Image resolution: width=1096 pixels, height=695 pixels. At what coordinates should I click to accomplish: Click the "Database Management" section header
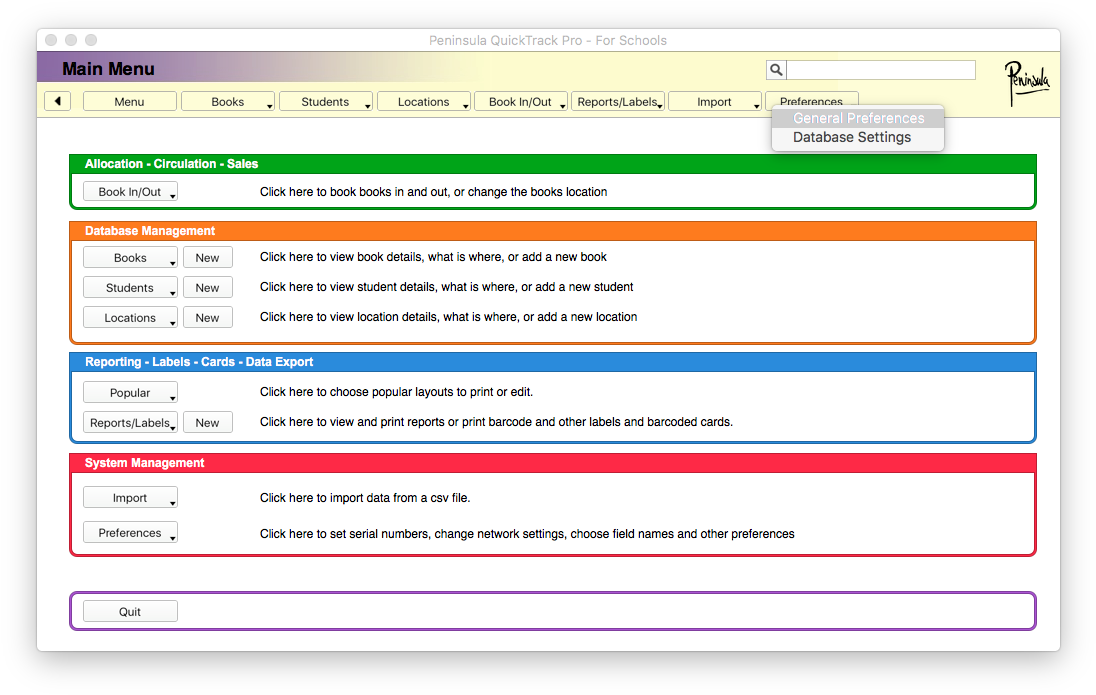pos(150,231)
